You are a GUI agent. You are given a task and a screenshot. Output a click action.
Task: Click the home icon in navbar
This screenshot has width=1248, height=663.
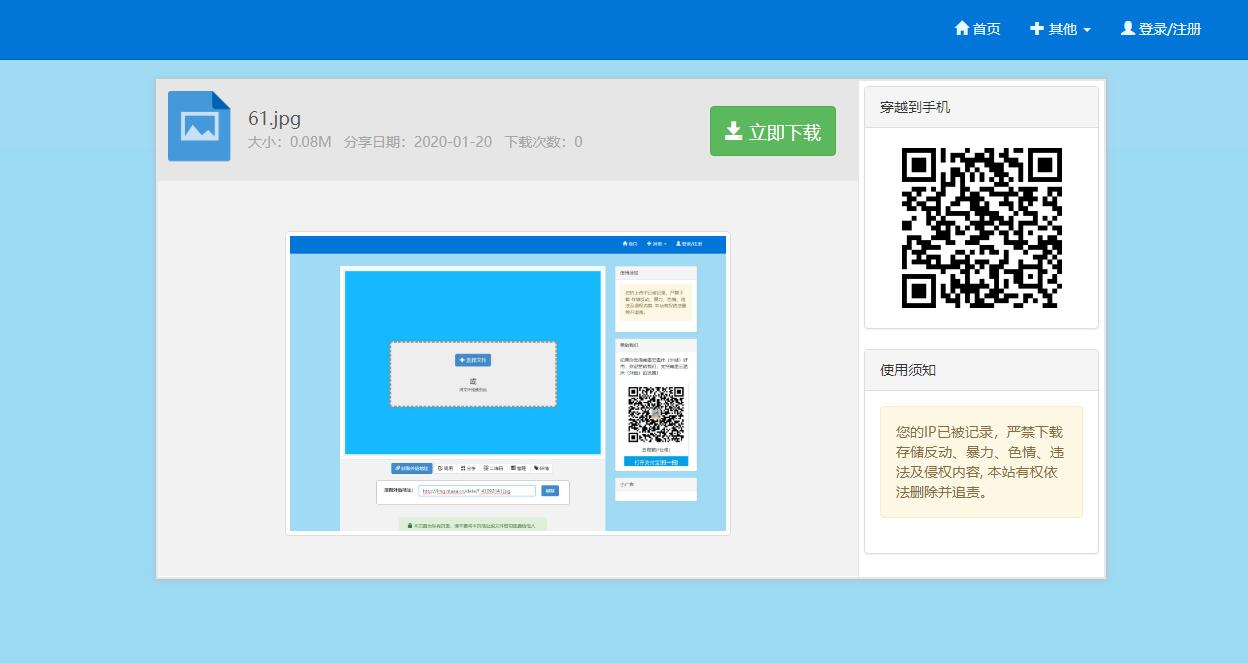(962, 29)
